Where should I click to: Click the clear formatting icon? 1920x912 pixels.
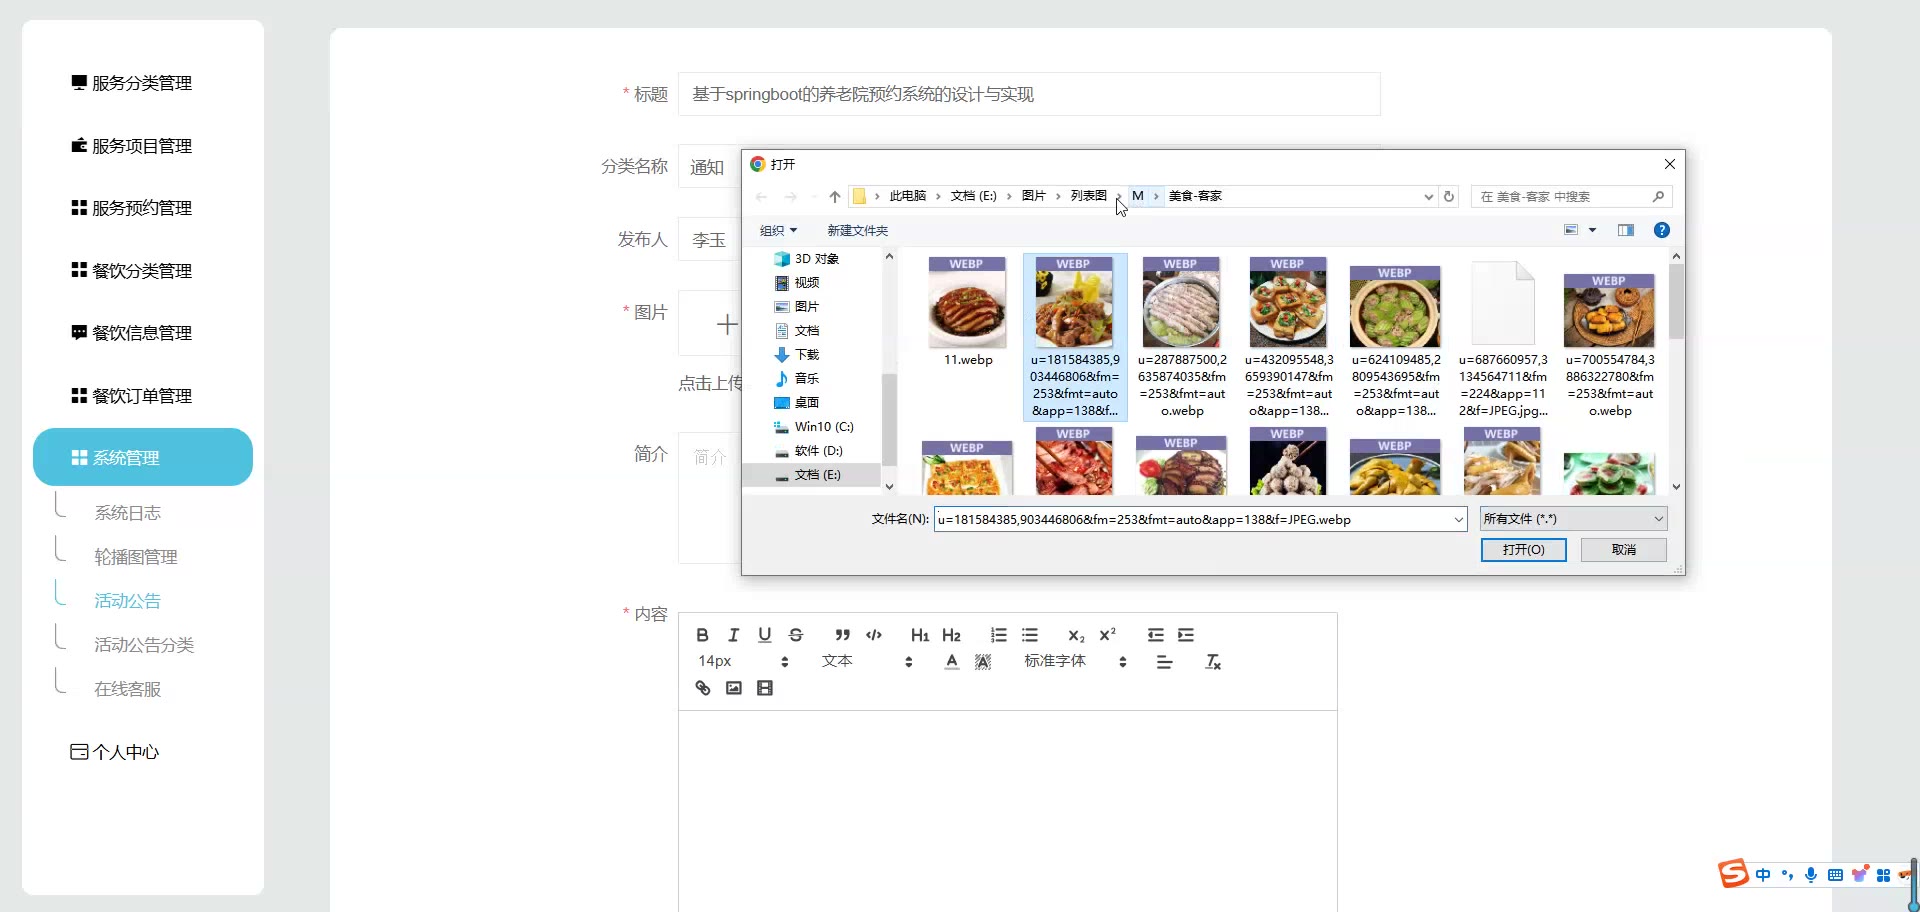tap(1213, 662)
